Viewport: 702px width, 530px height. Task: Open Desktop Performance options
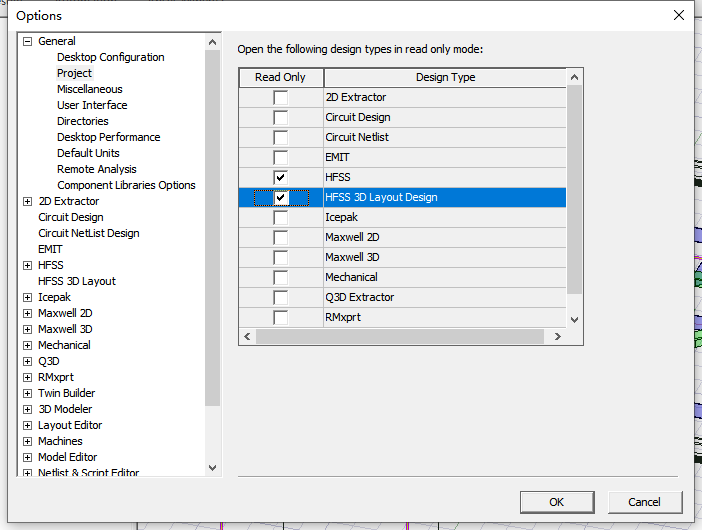109,137
